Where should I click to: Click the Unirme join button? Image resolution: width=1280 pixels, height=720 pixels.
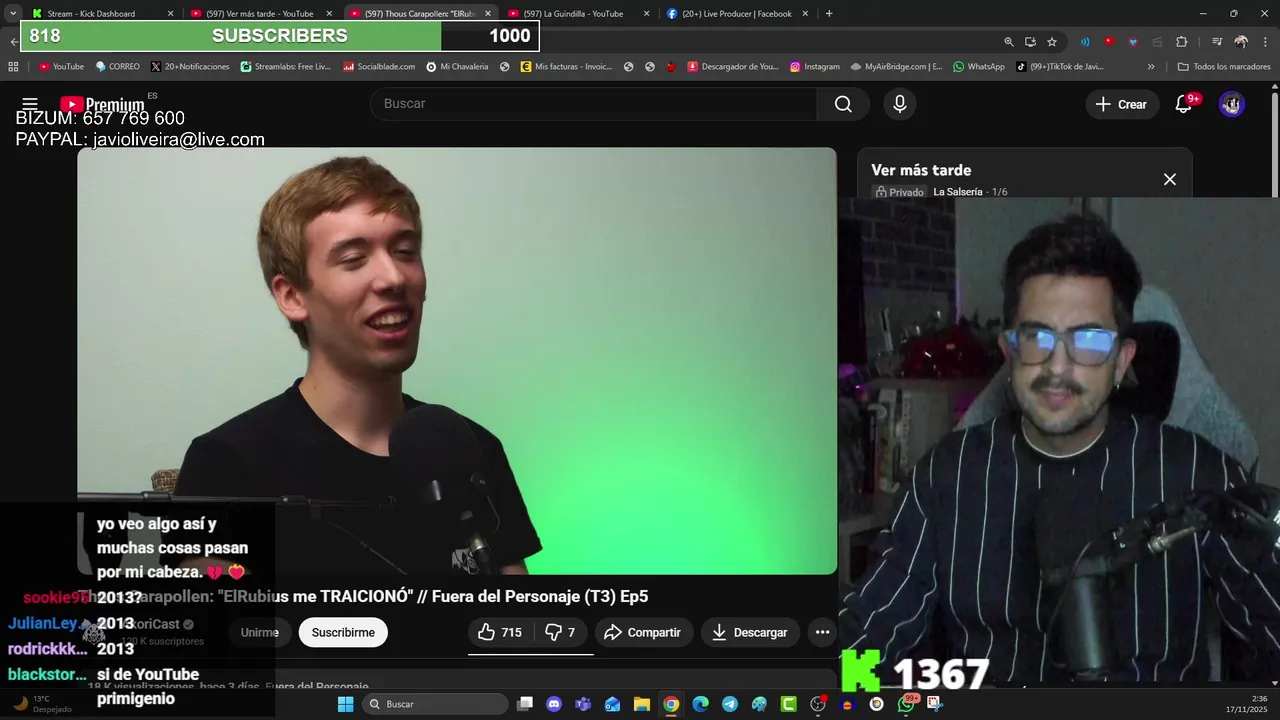260,632
